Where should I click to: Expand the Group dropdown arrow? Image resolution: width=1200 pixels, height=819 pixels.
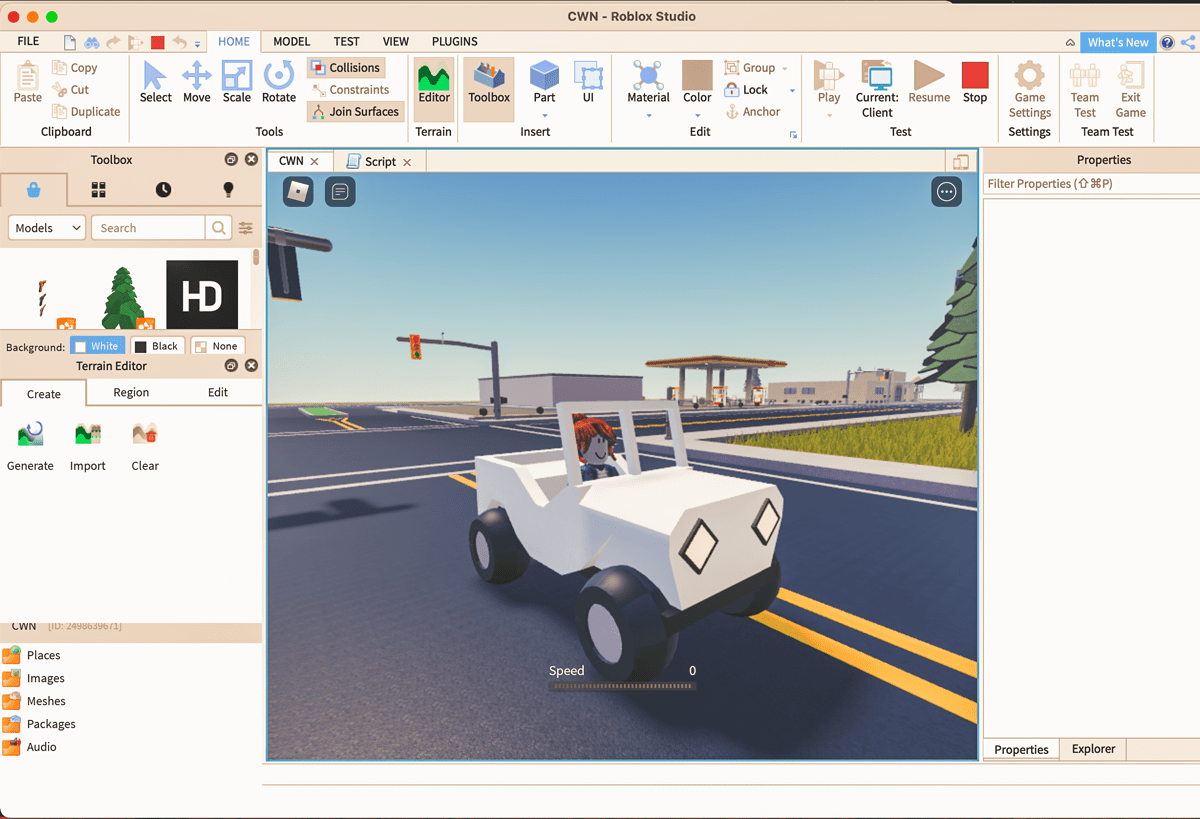click(x=784, y=69)
